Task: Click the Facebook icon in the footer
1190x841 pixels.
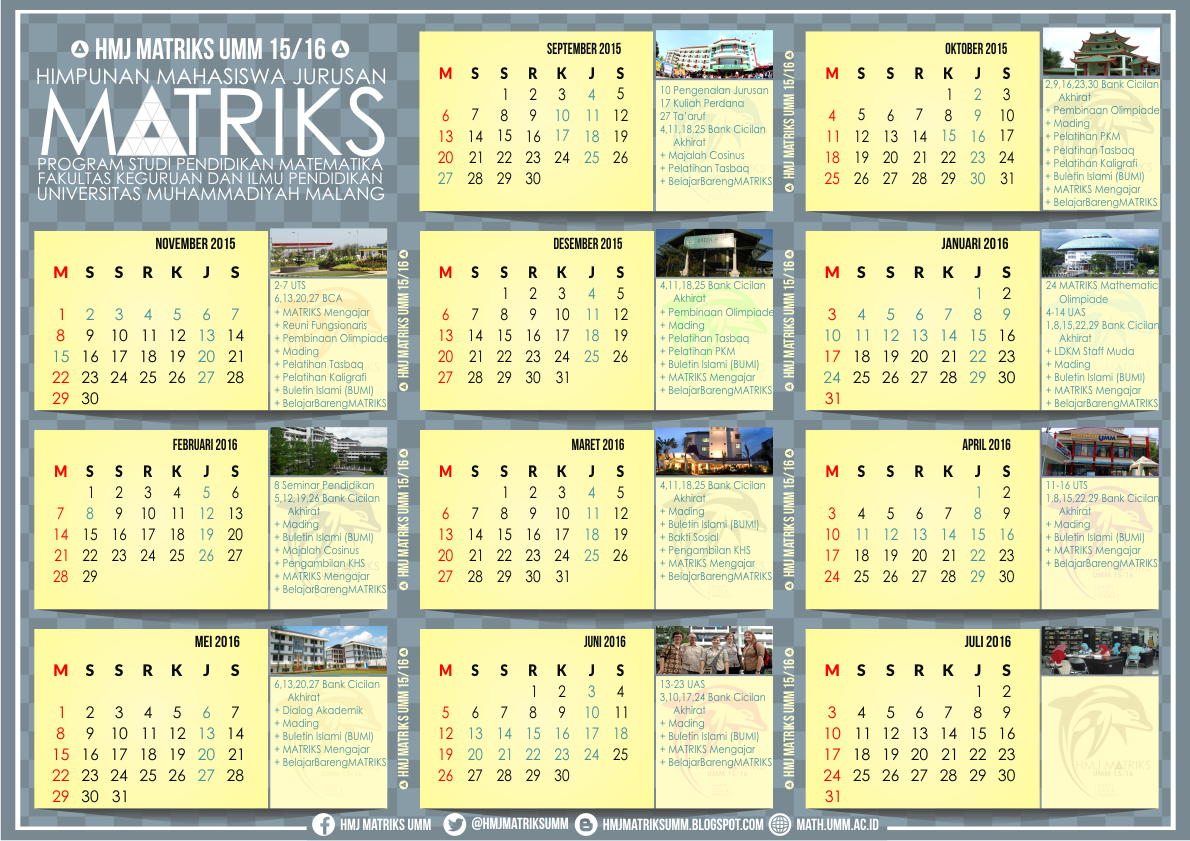Action: coord(322,827)
